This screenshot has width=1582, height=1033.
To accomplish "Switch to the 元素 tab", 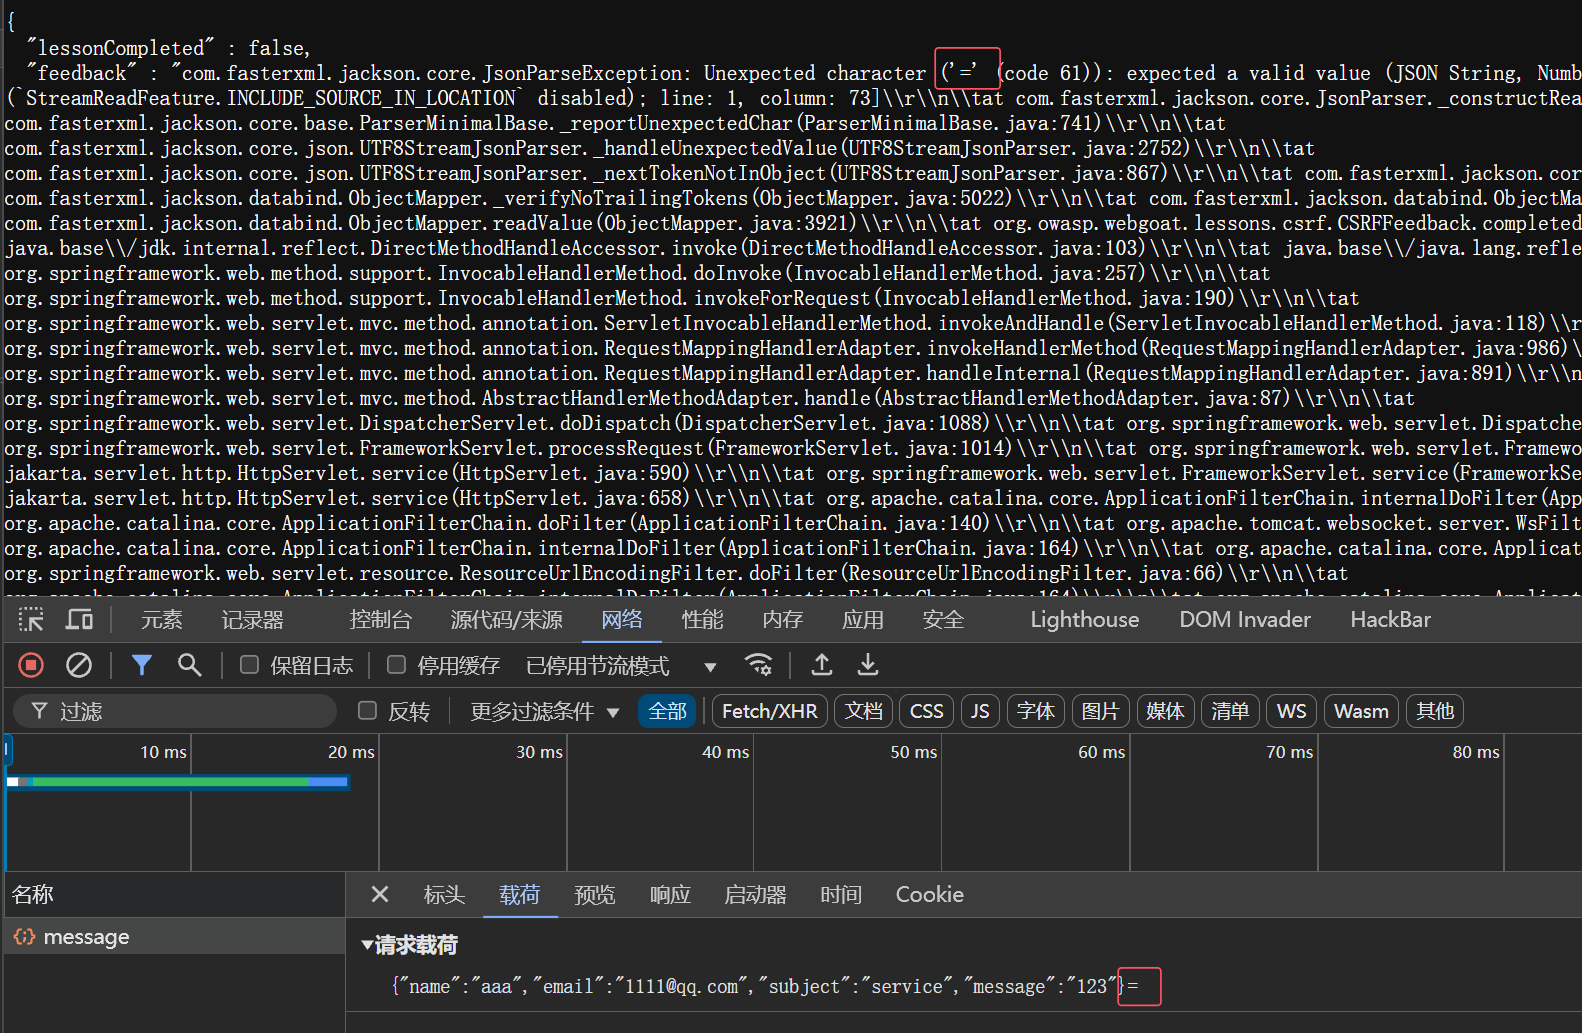I will pos(162,620).
